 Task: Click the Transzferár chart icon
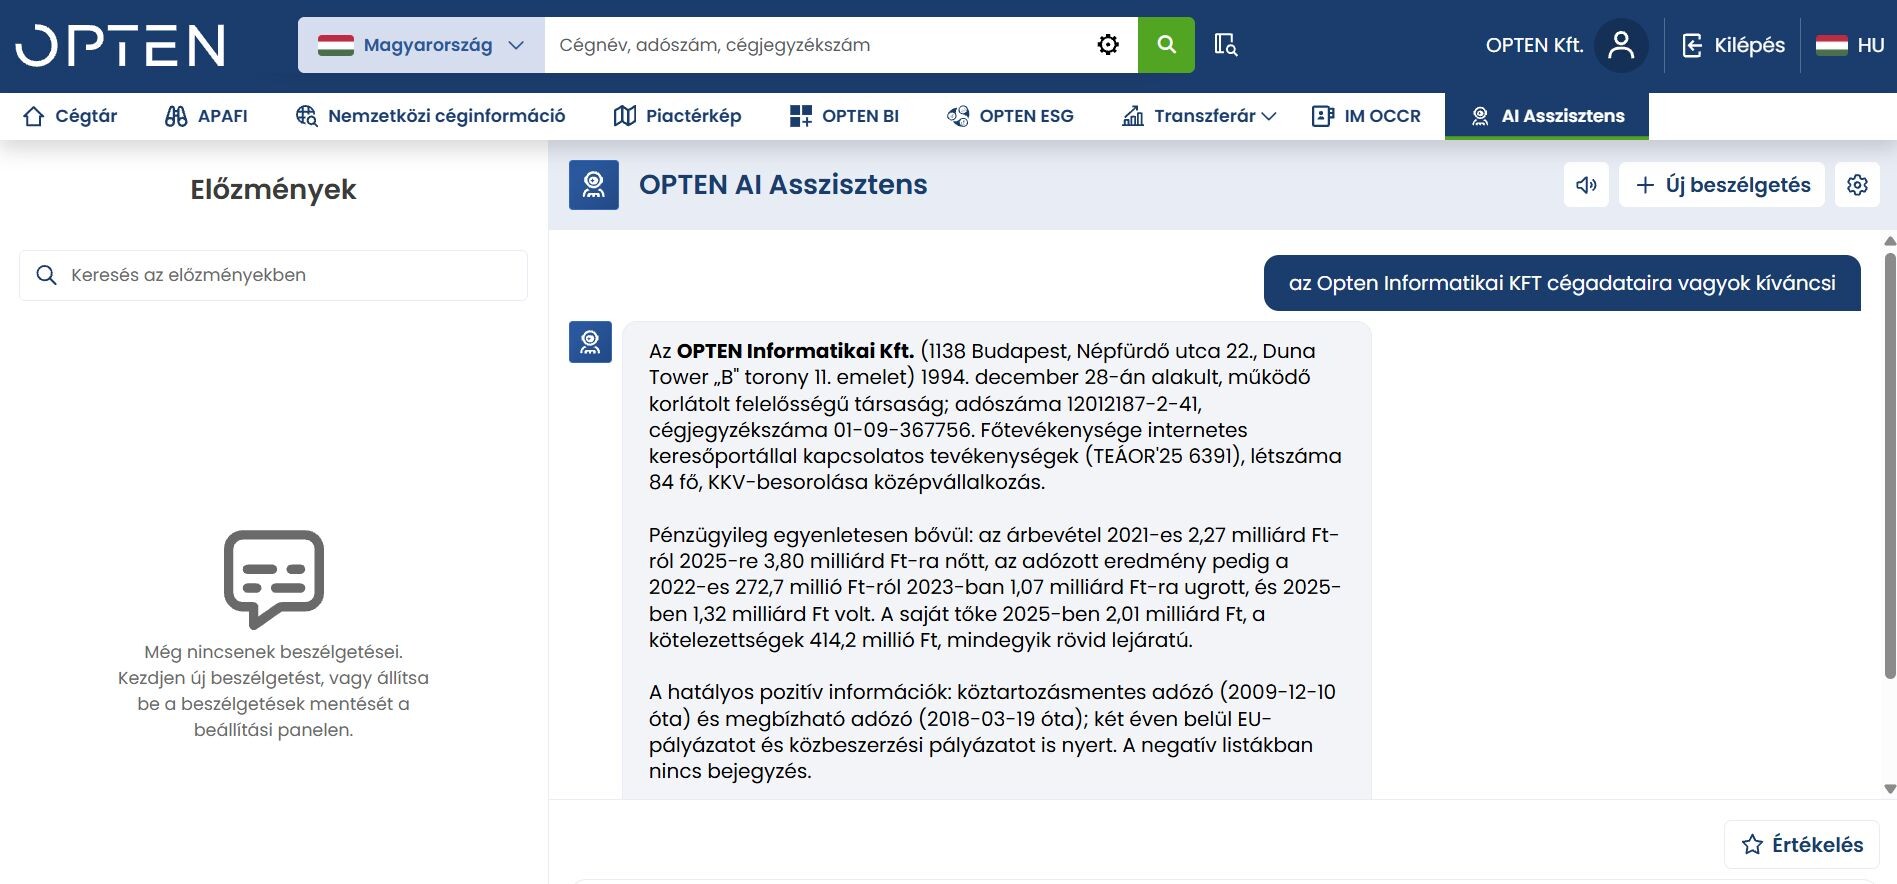pos(1133,116)
